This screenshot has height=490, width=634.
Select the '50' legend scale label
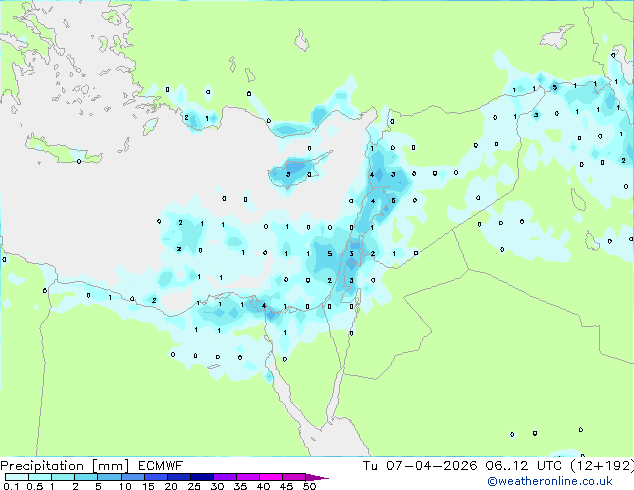point(309,486)
